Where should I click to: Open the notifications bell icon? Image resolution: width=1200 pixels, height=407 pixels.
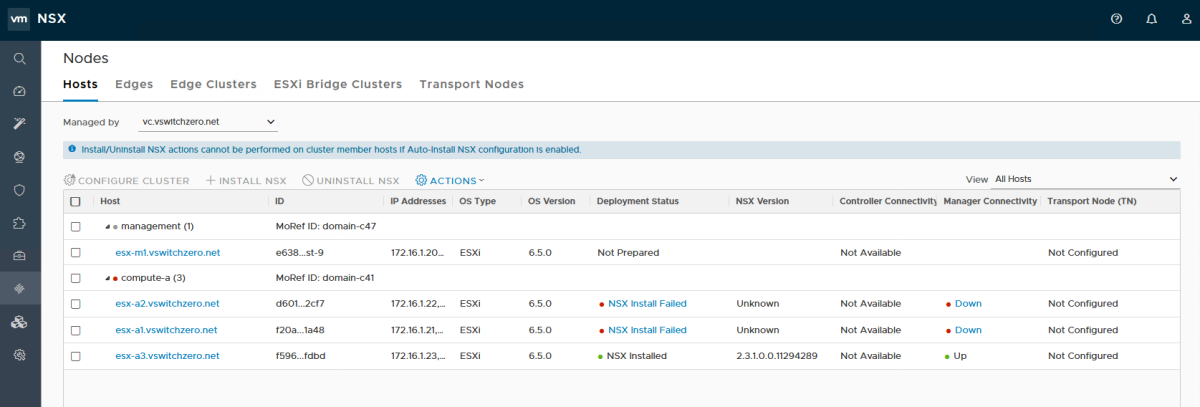pos(1151,19)
